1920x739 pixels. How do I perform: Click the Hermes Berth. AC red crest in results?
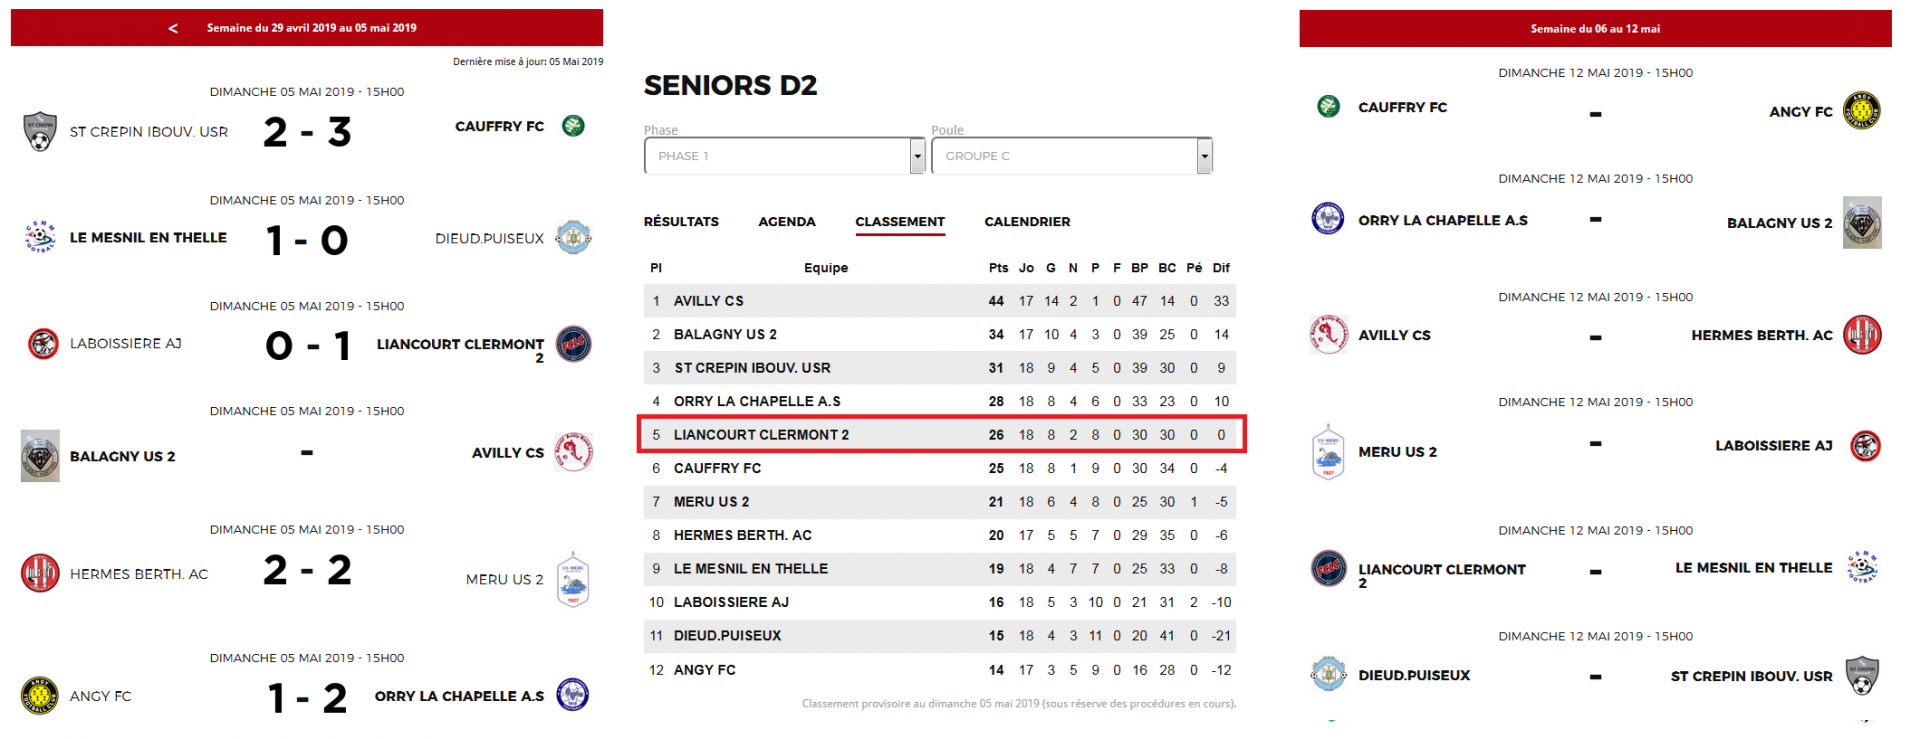40,573
